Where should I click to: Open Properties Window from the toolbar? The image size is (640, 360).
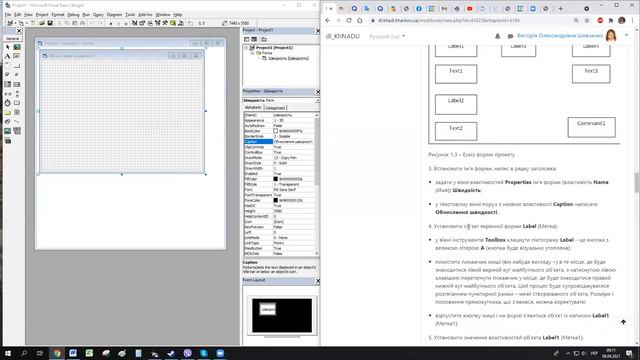(x=142, y=23)
